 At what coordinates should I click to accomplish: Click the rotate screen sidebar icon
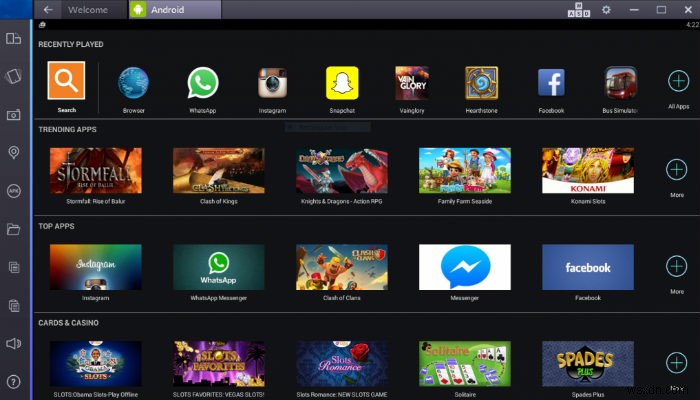point(13,76)
